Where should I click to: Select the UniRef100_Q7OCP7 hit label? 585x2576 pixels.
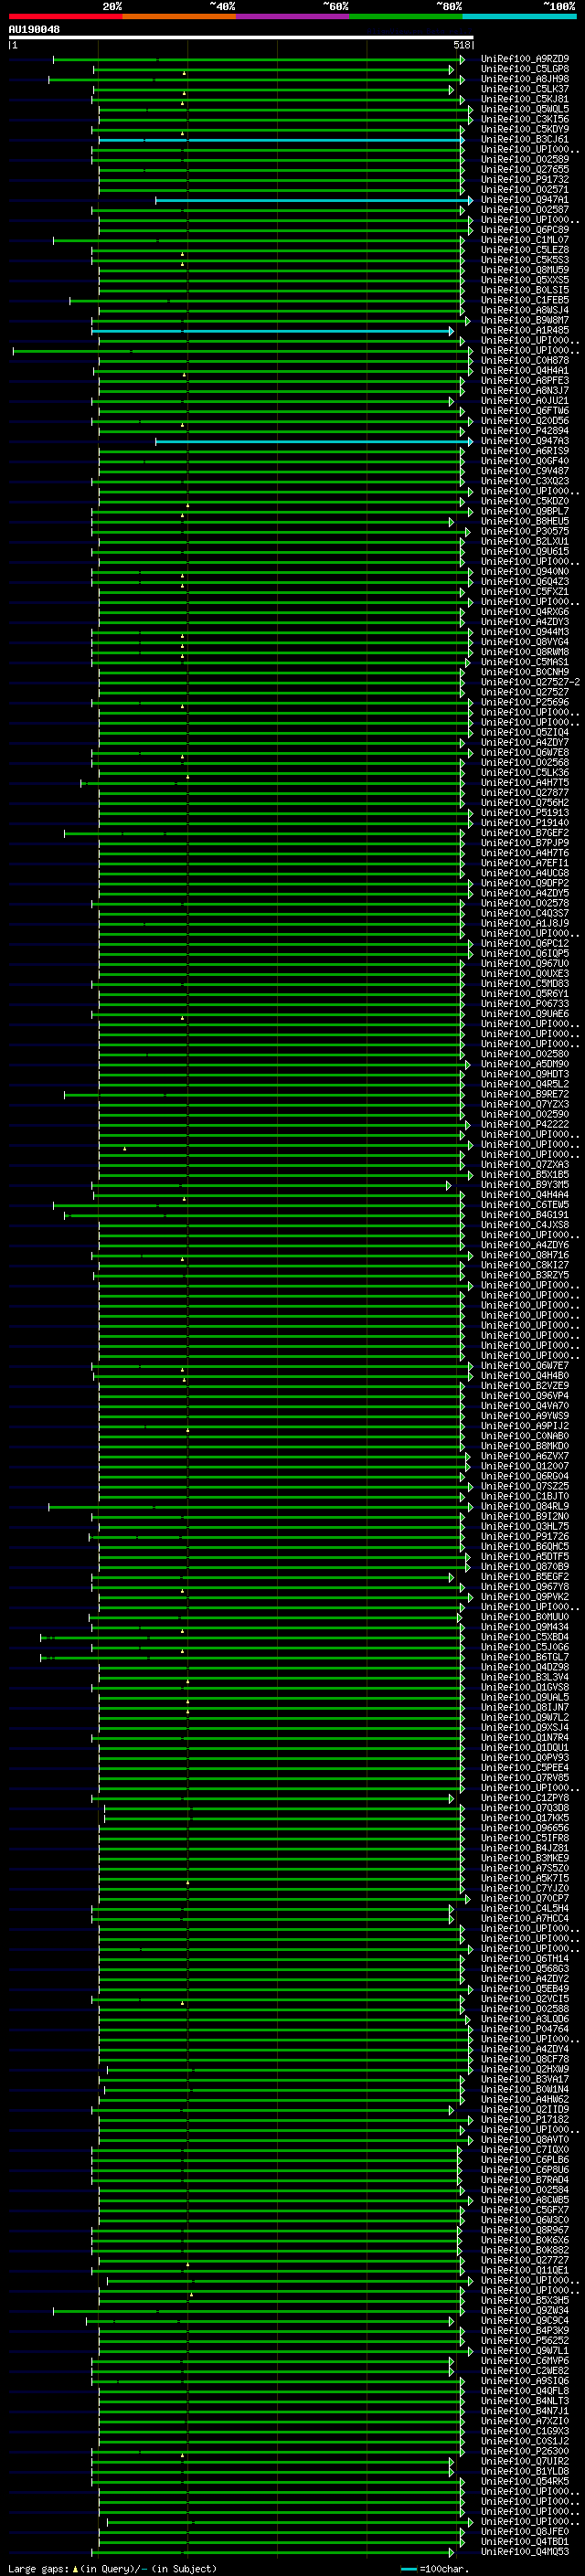pyautogui.click(x=525, y=1899)
